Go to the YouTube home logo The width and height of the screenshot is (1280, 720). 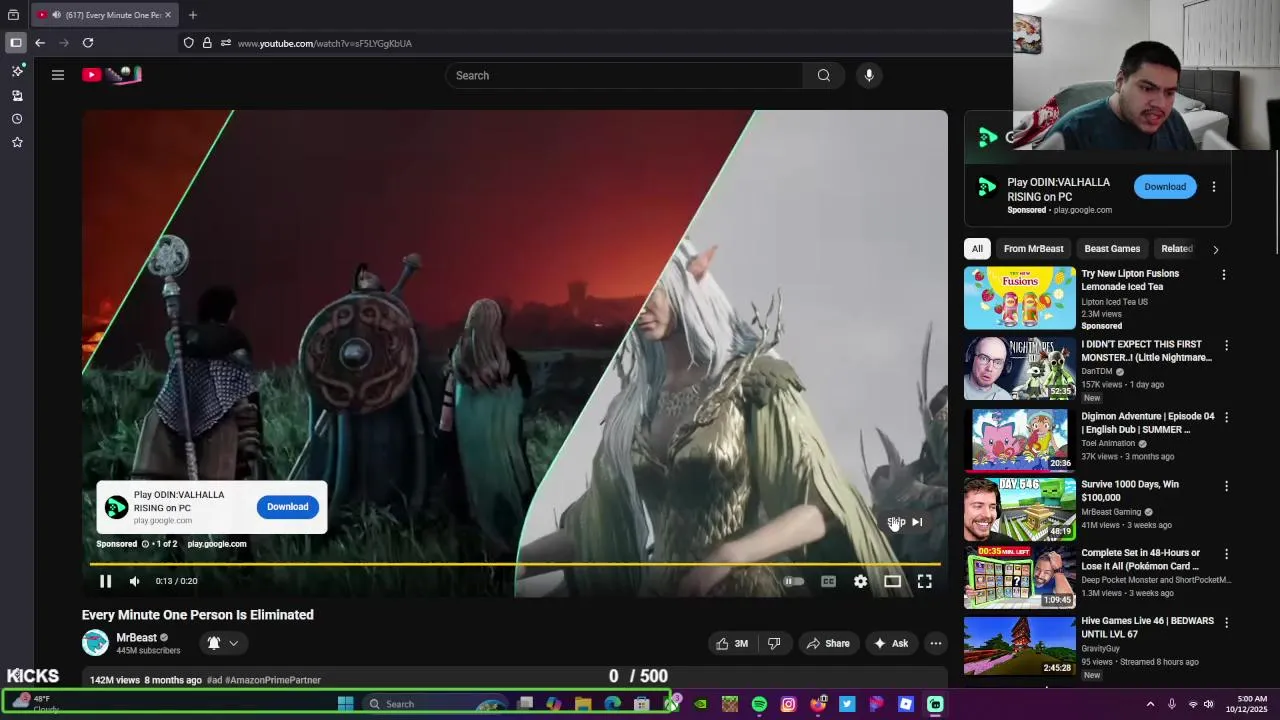point(112,75)
